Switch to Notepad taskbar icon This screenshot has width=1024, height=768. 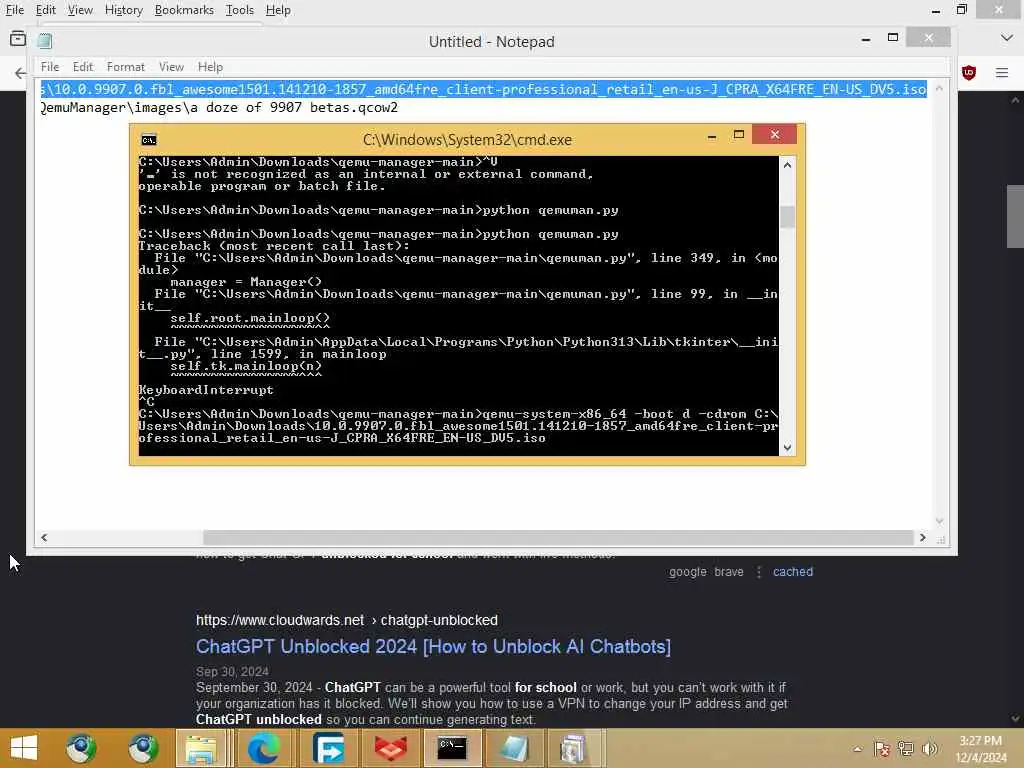tap(514, 748)
